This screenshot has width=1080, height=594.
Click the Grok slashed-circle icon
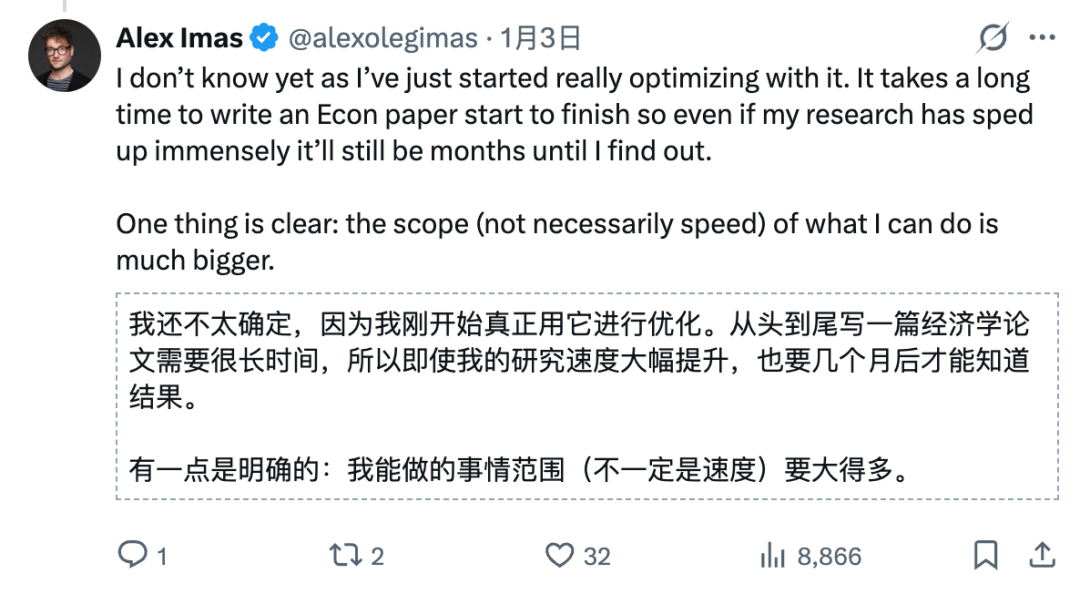(992, 39)
